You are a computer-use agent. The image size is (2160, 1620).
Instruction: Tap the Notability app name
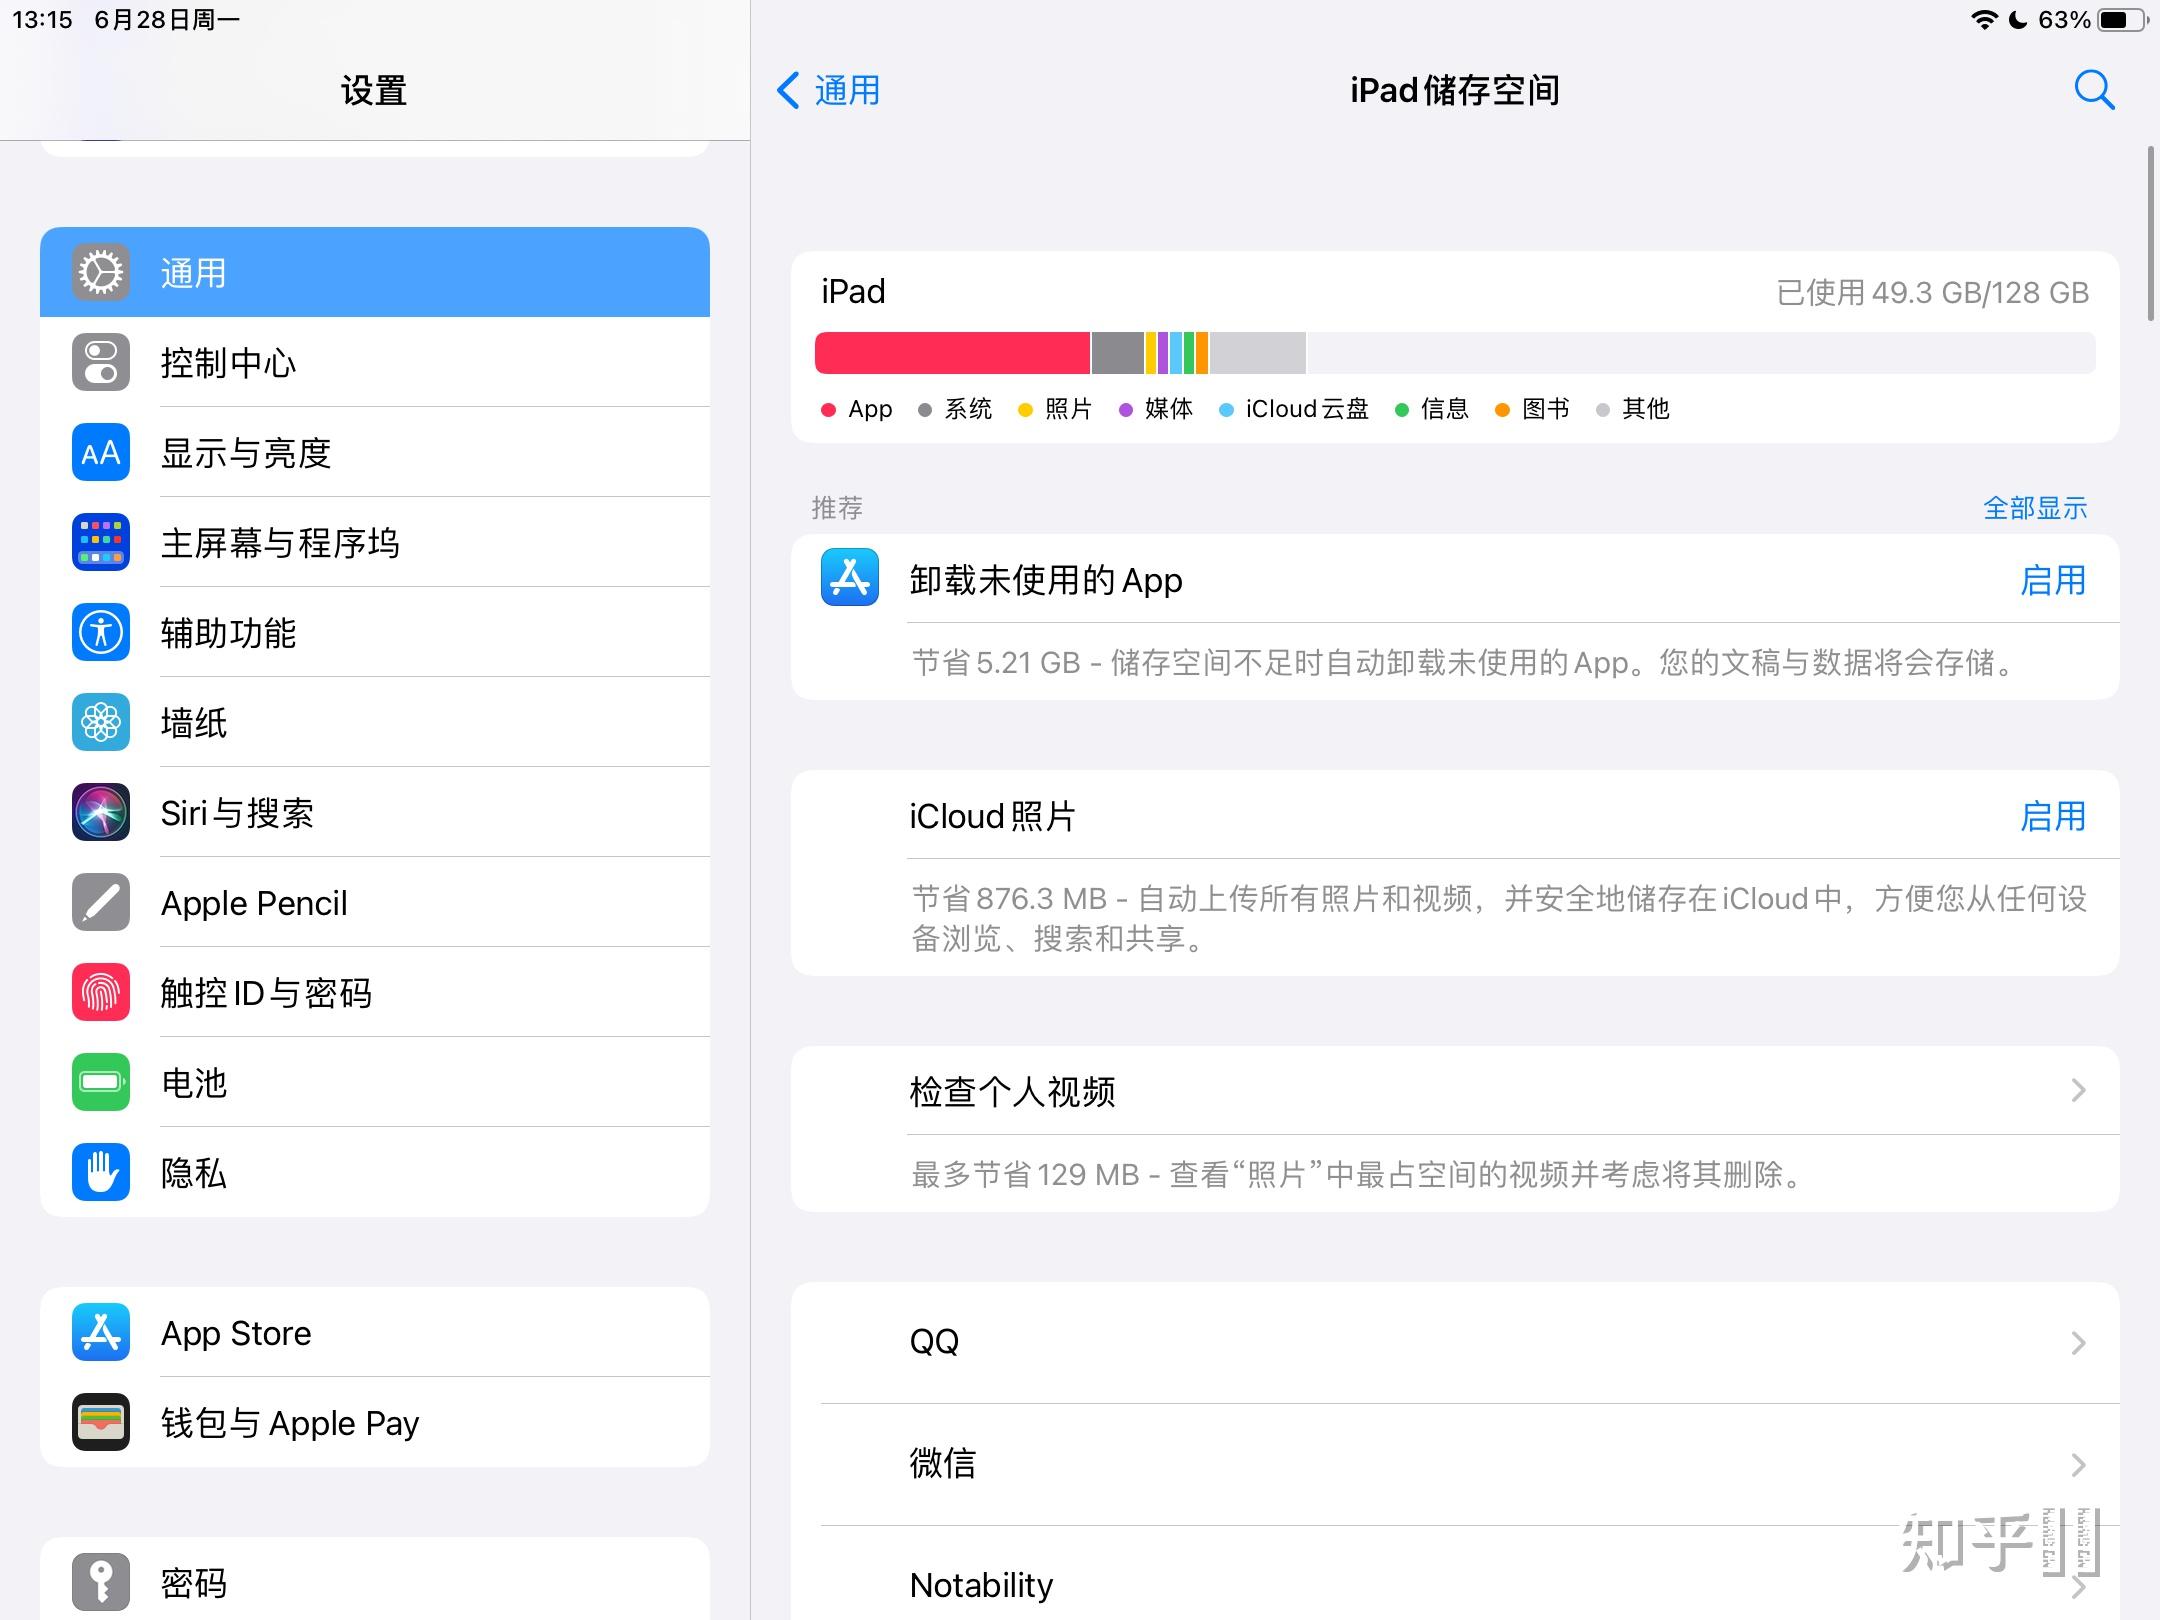[x=981, y=1585]
